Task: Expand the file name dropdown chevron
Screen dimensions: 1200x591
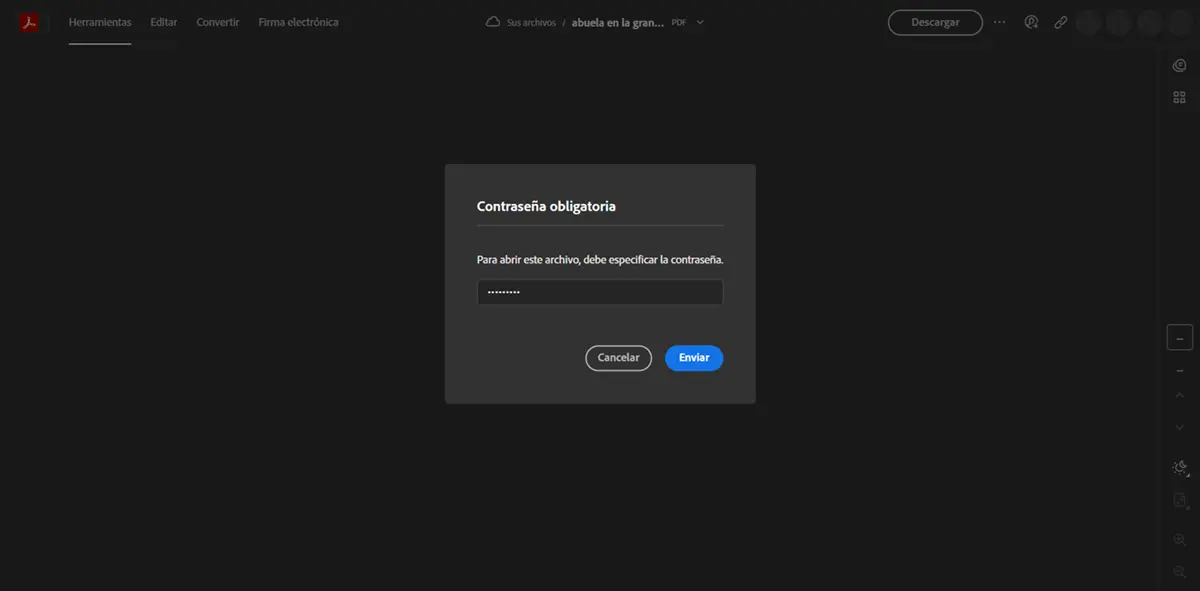Action: (700, 22)
